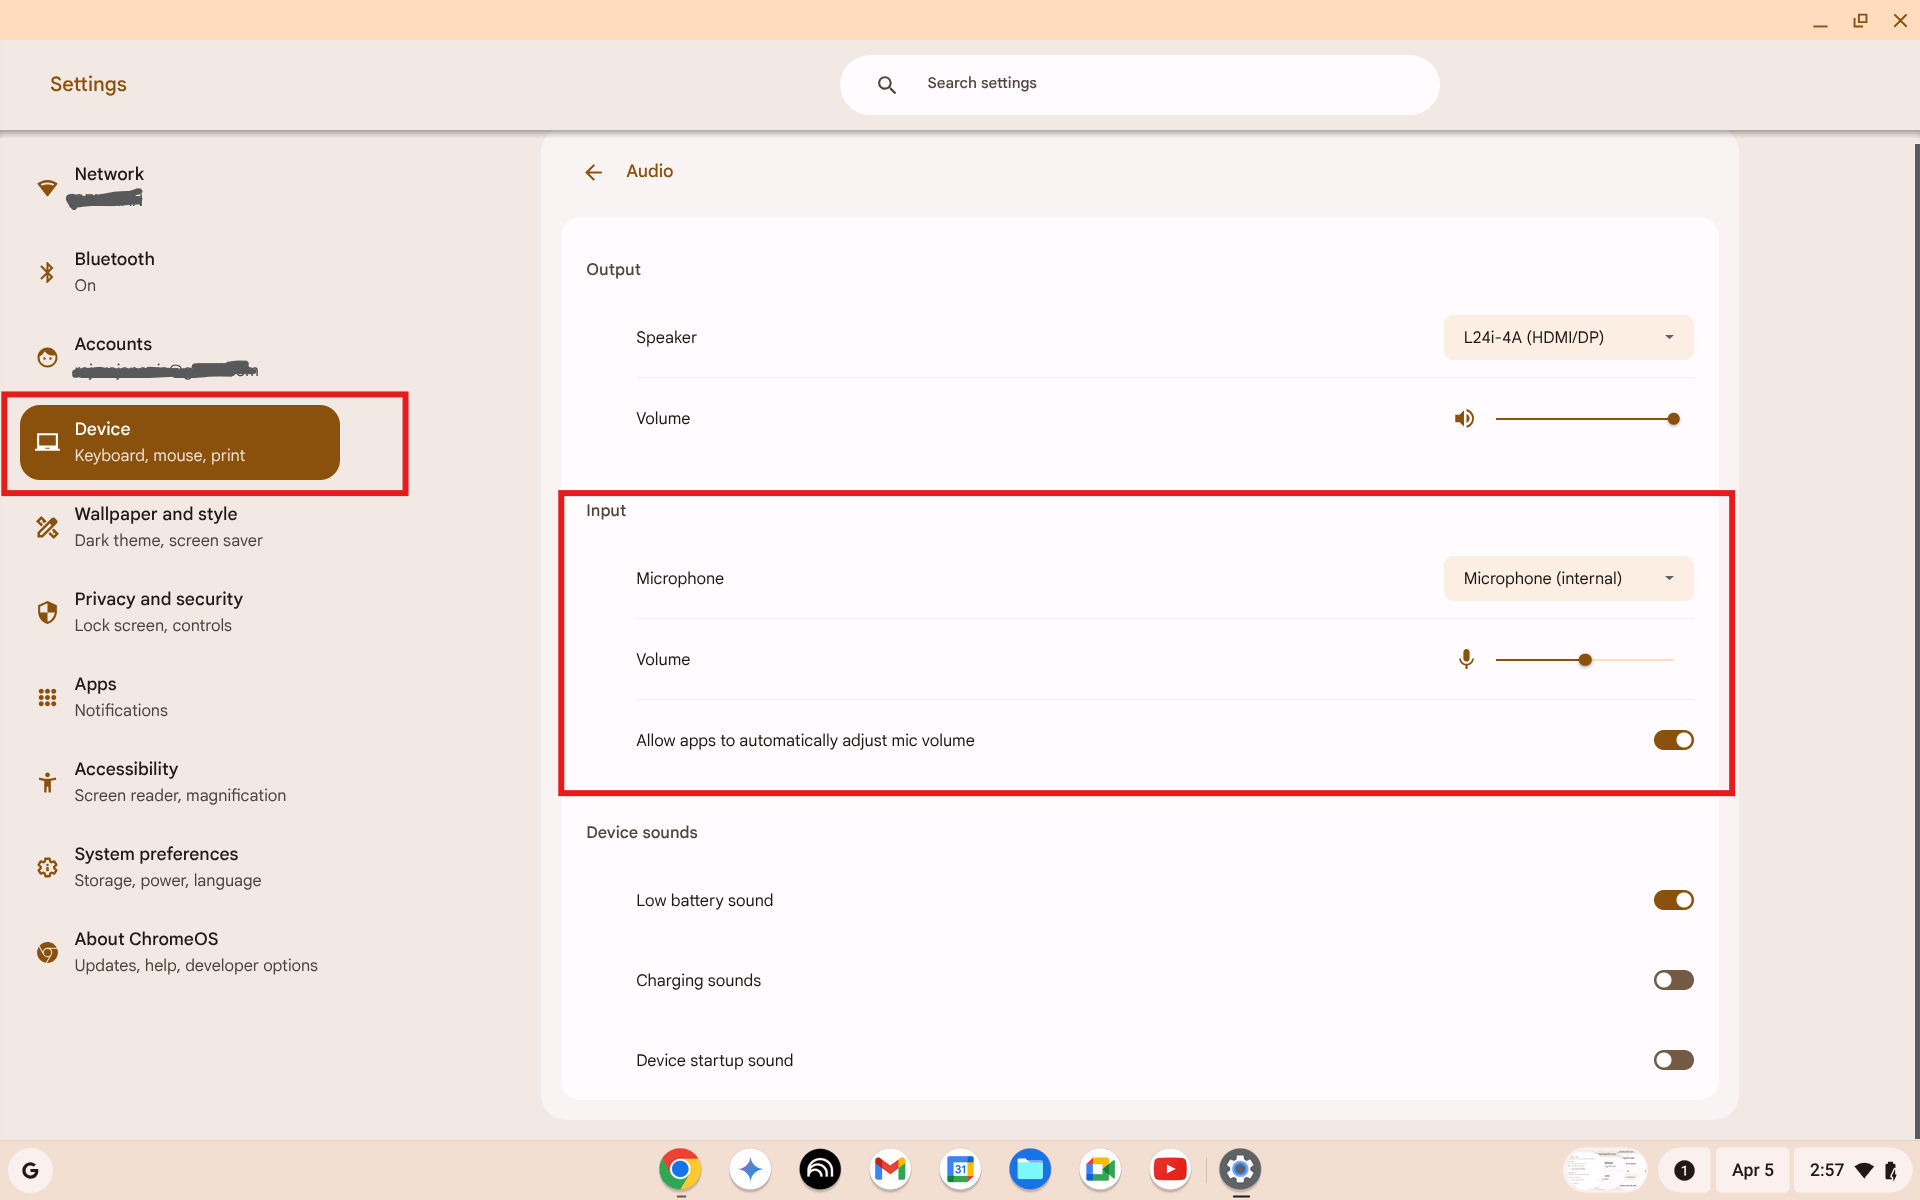Select the Accounts settings section
The image size is (1920, 1200).
113,355
